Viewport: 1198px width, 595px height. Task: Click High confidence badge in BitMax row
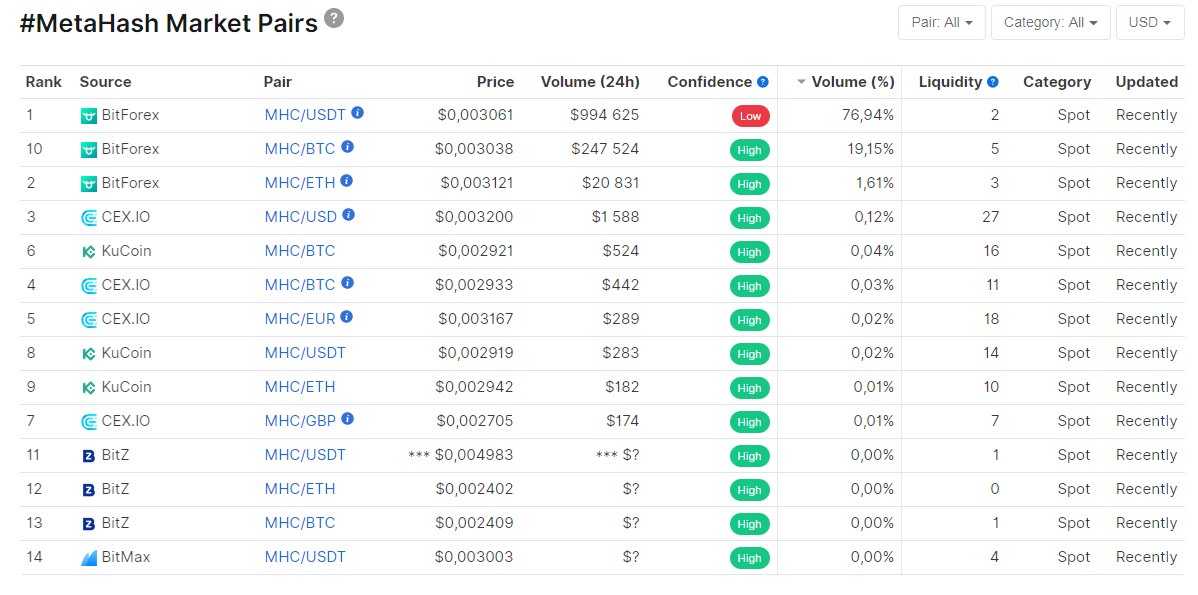coord(750,558)
